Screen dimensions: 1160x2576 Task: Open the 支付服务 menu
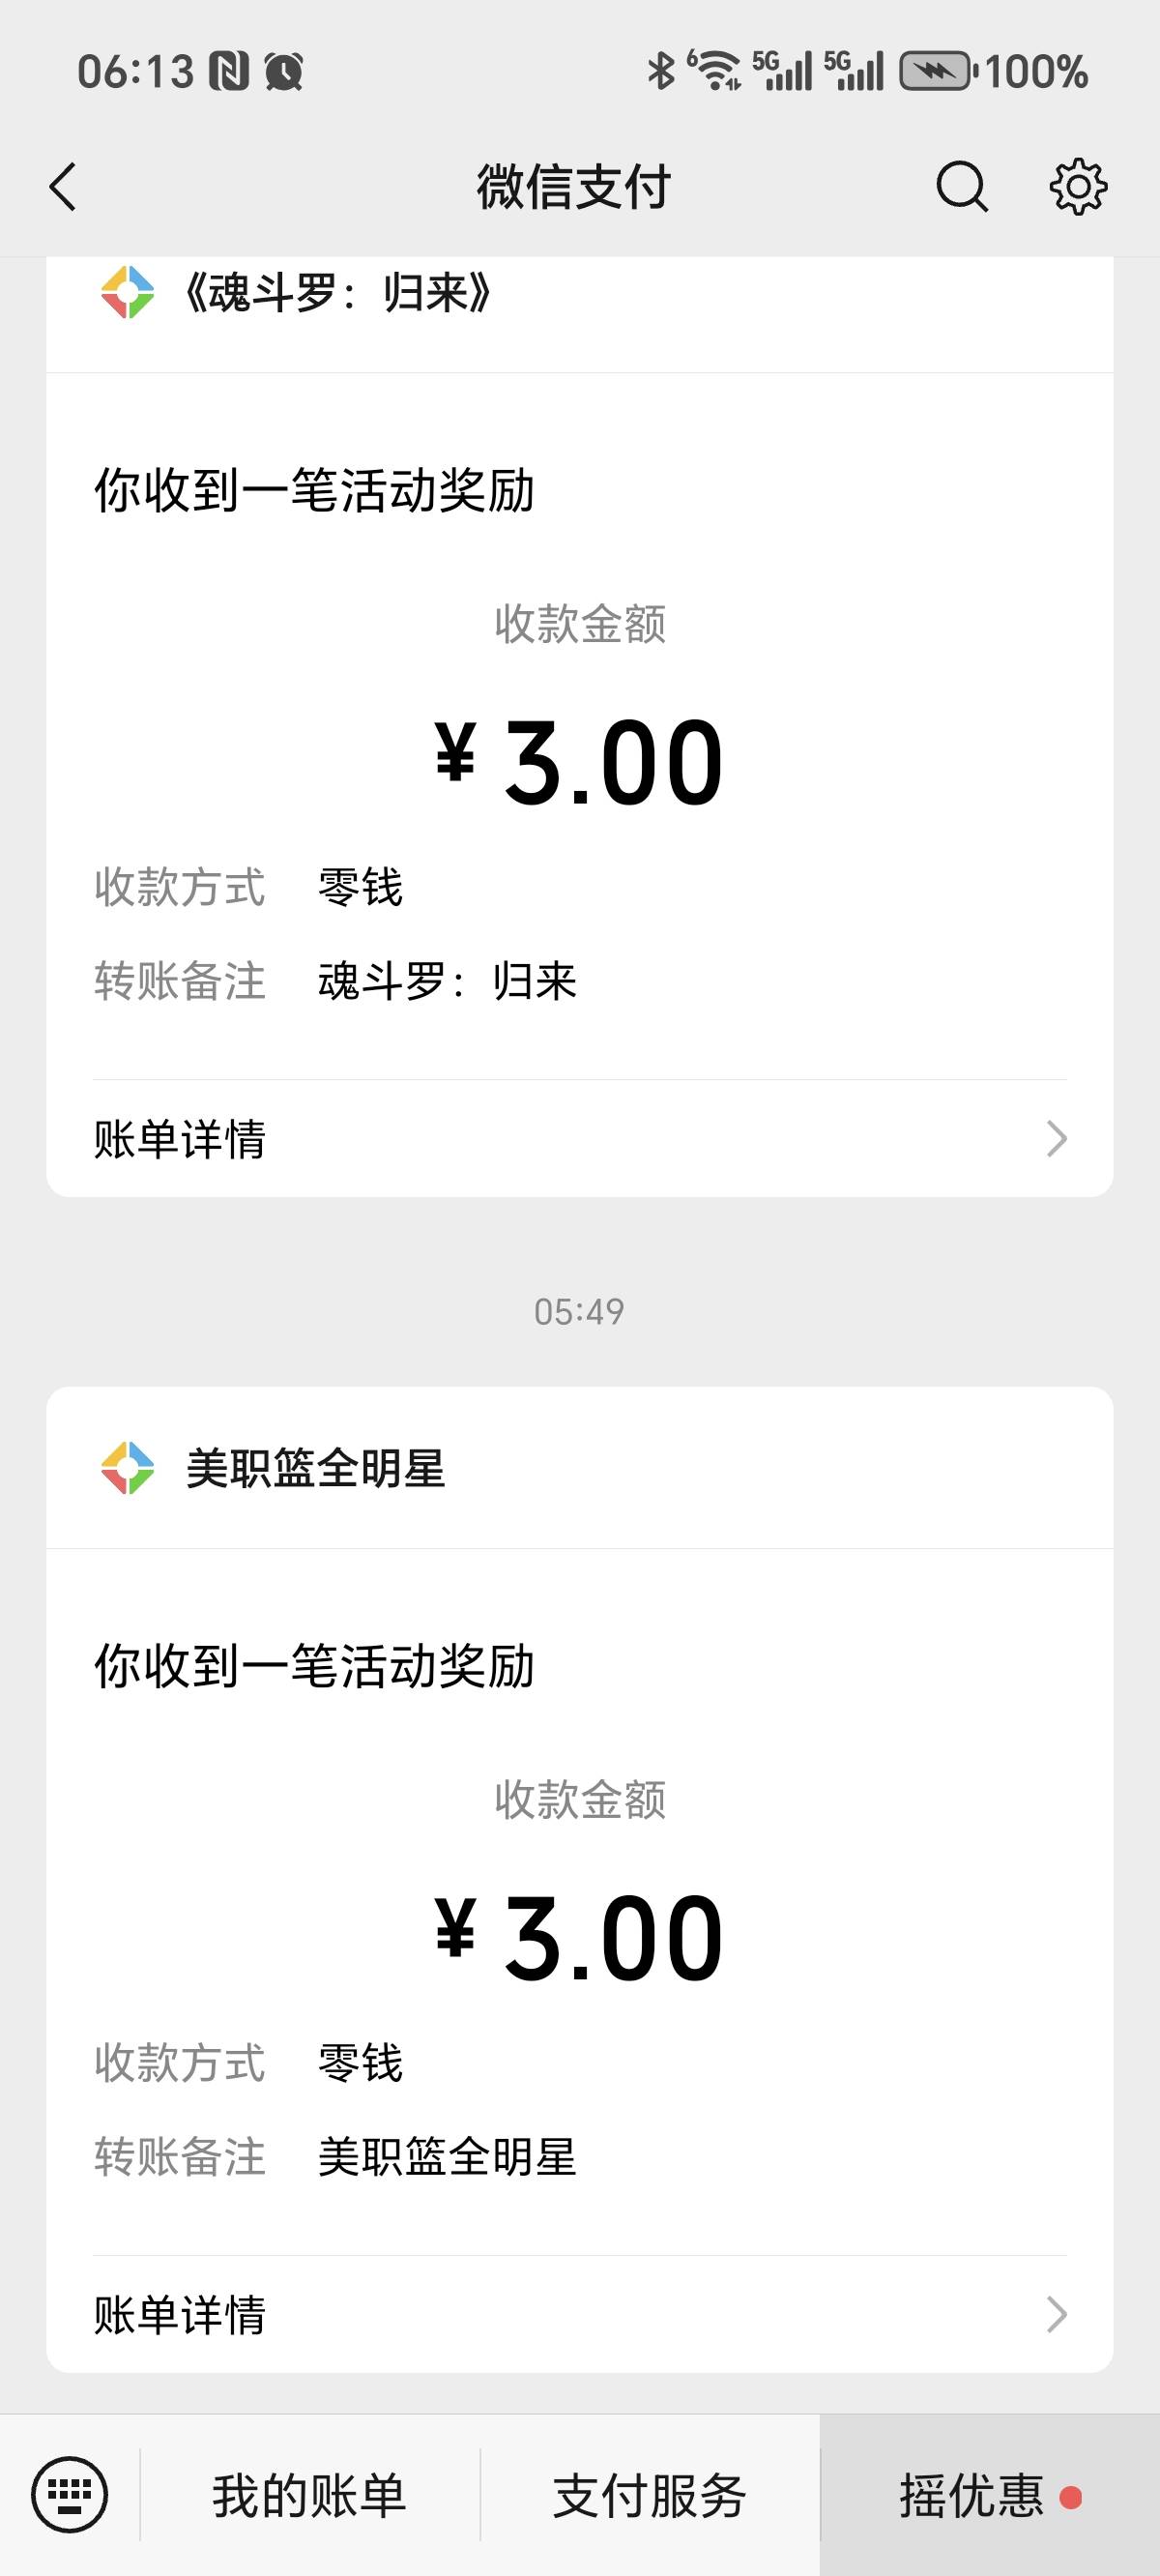click(x=650, y=2495)
